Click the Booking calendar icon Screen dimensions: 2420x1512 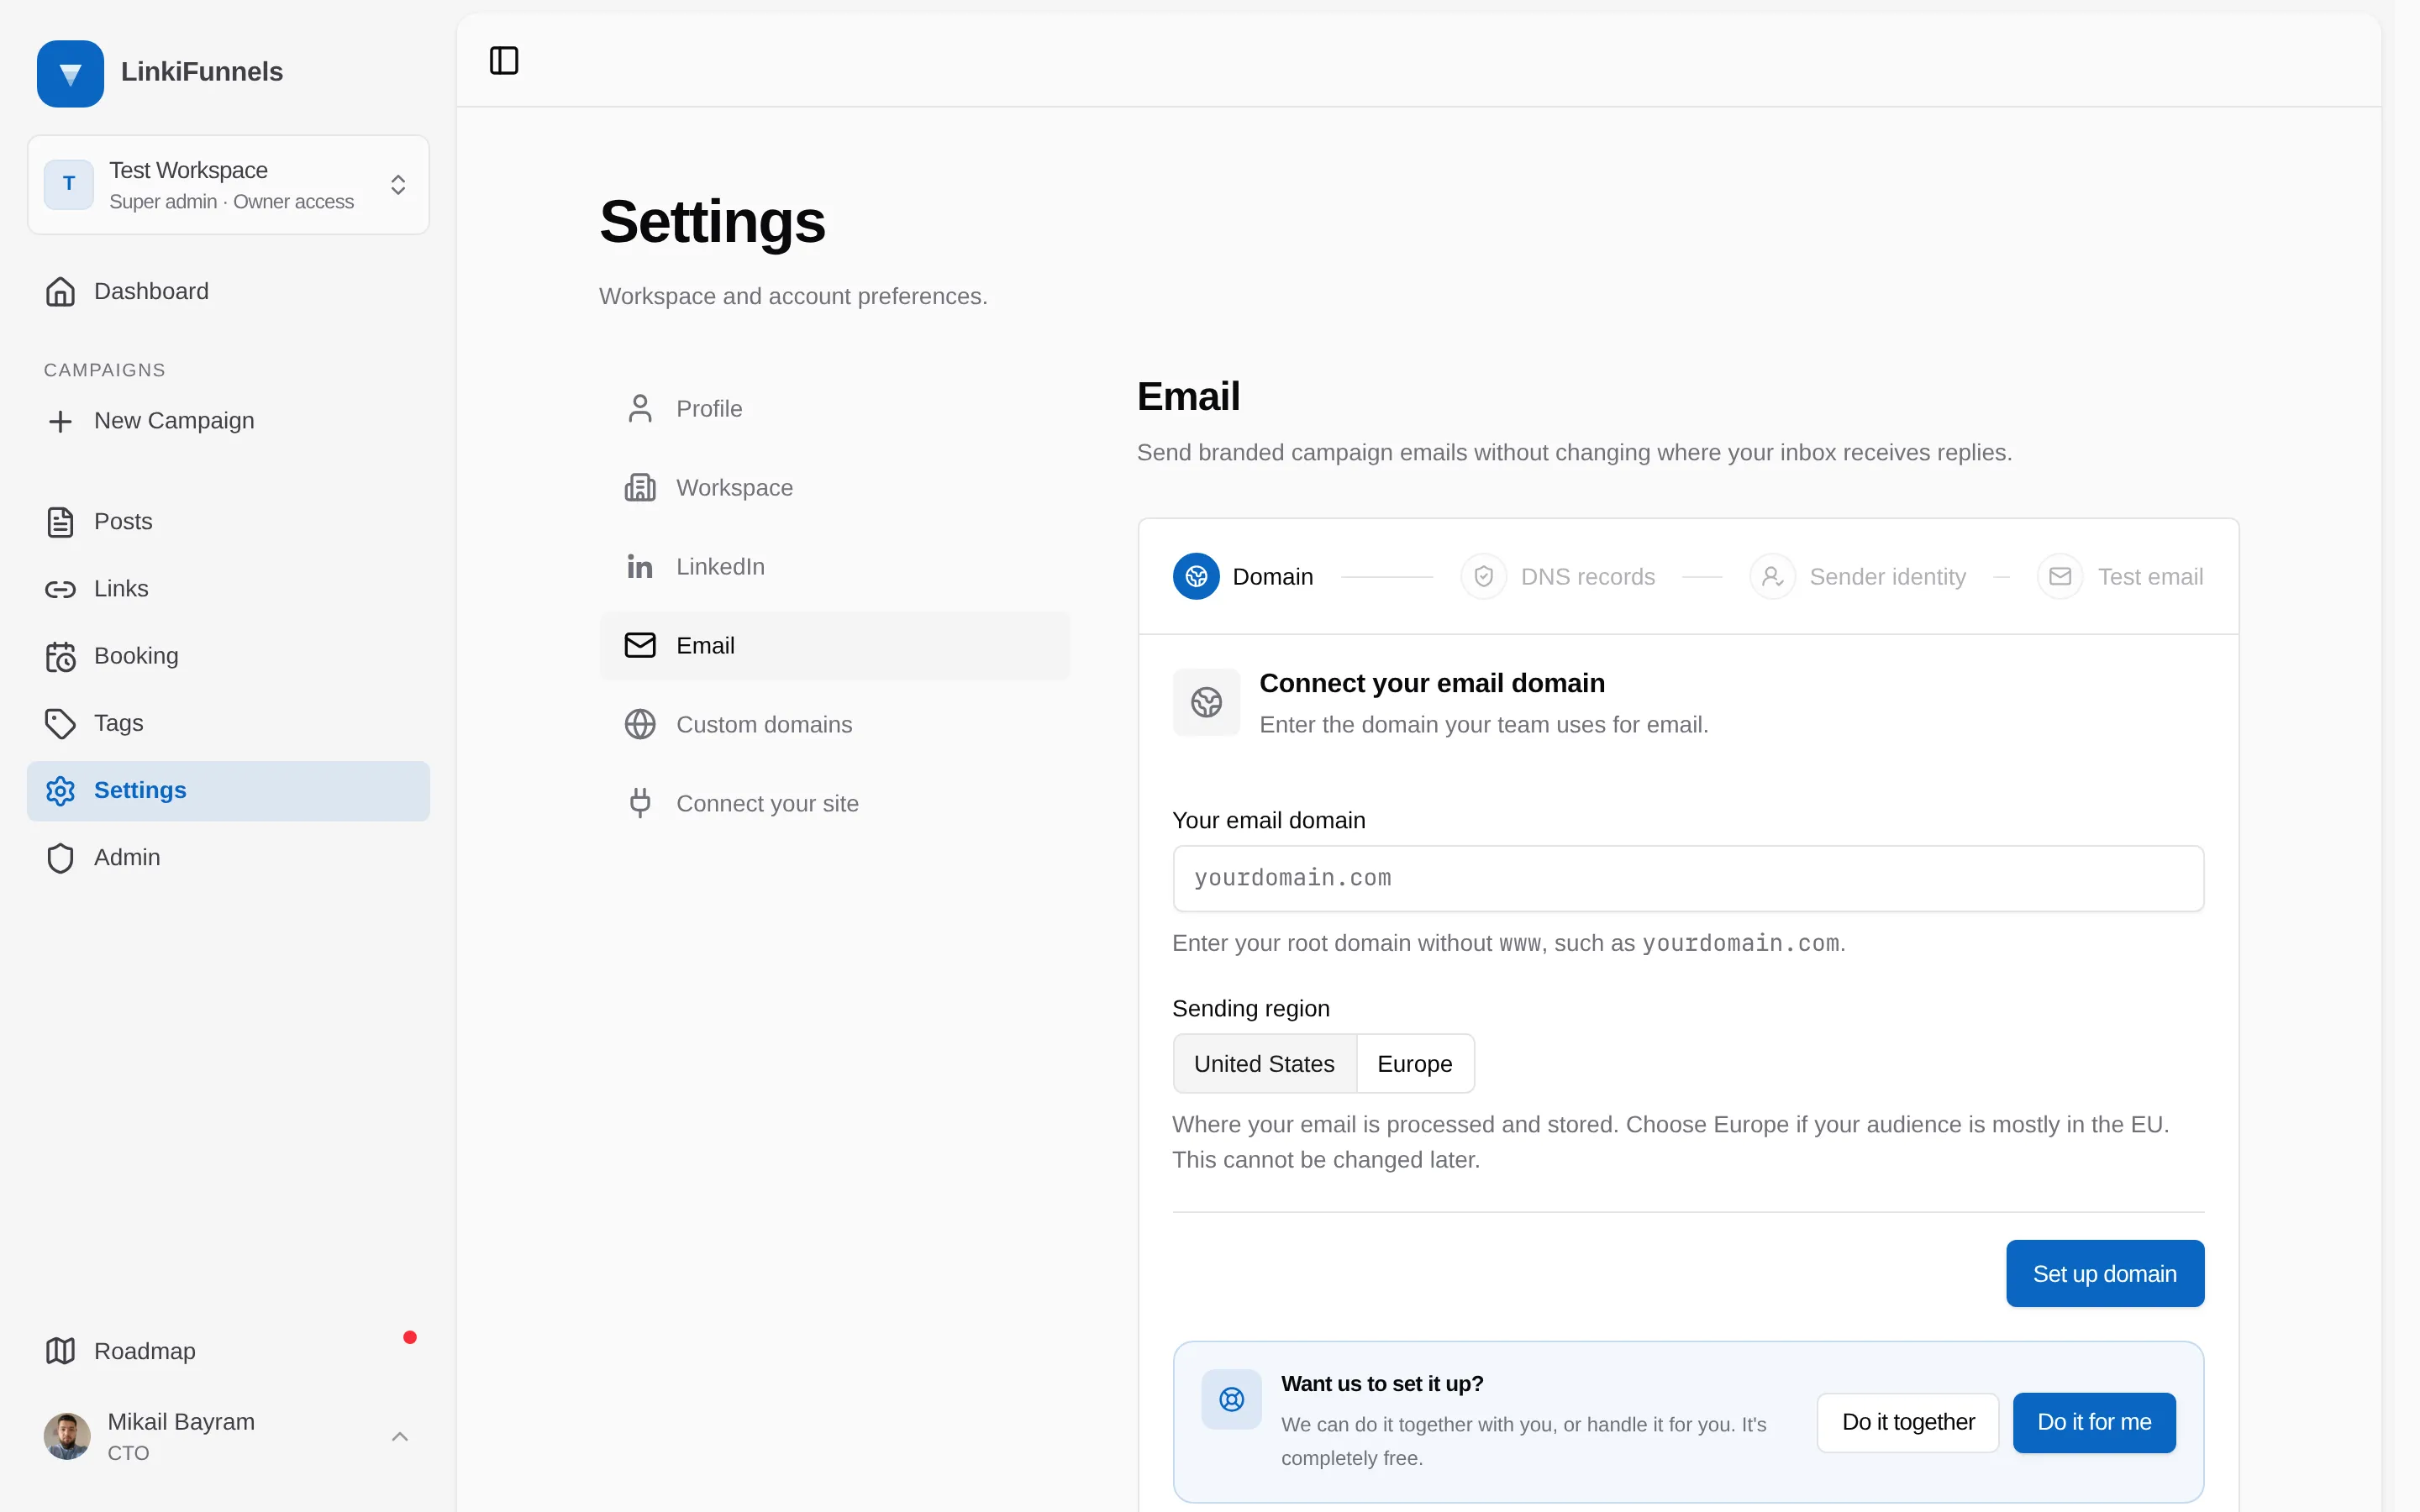[x=60, y=657]
